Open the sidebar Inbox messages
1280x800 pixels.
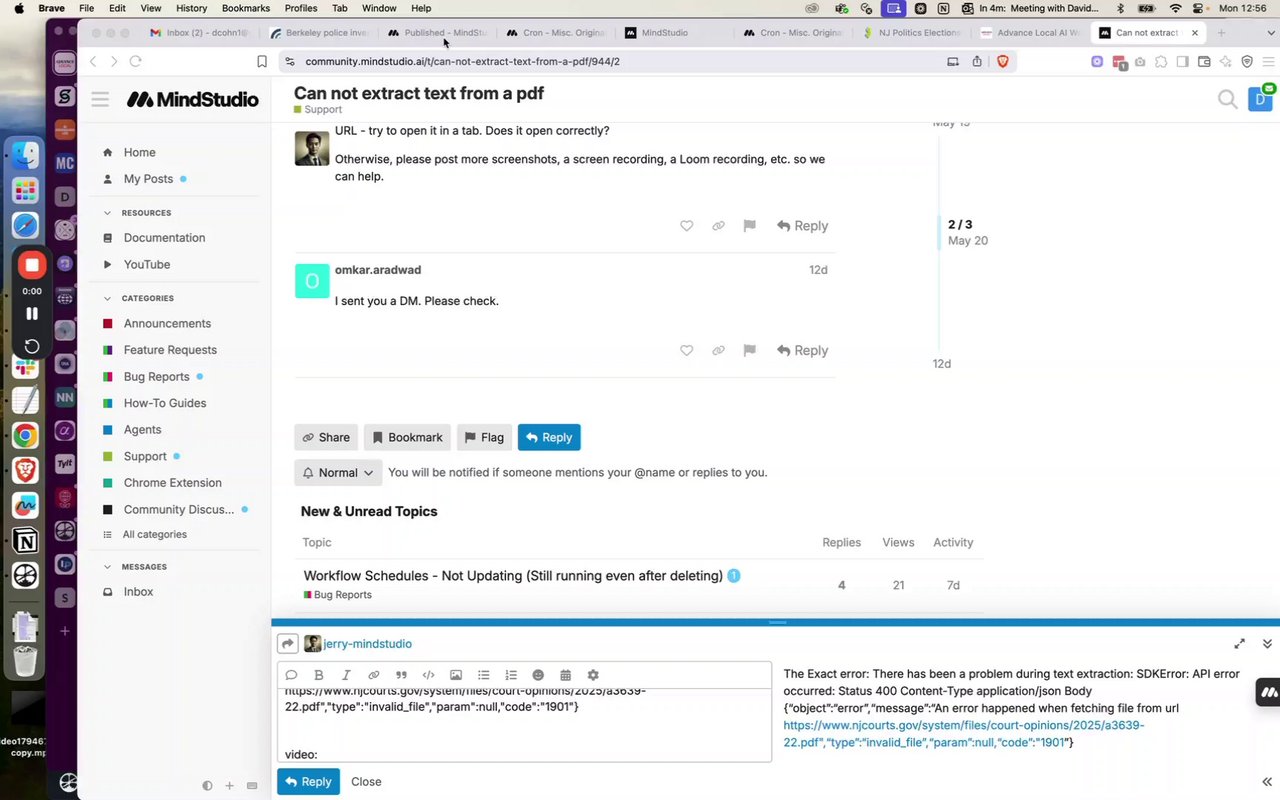click(x=138, y=592)
